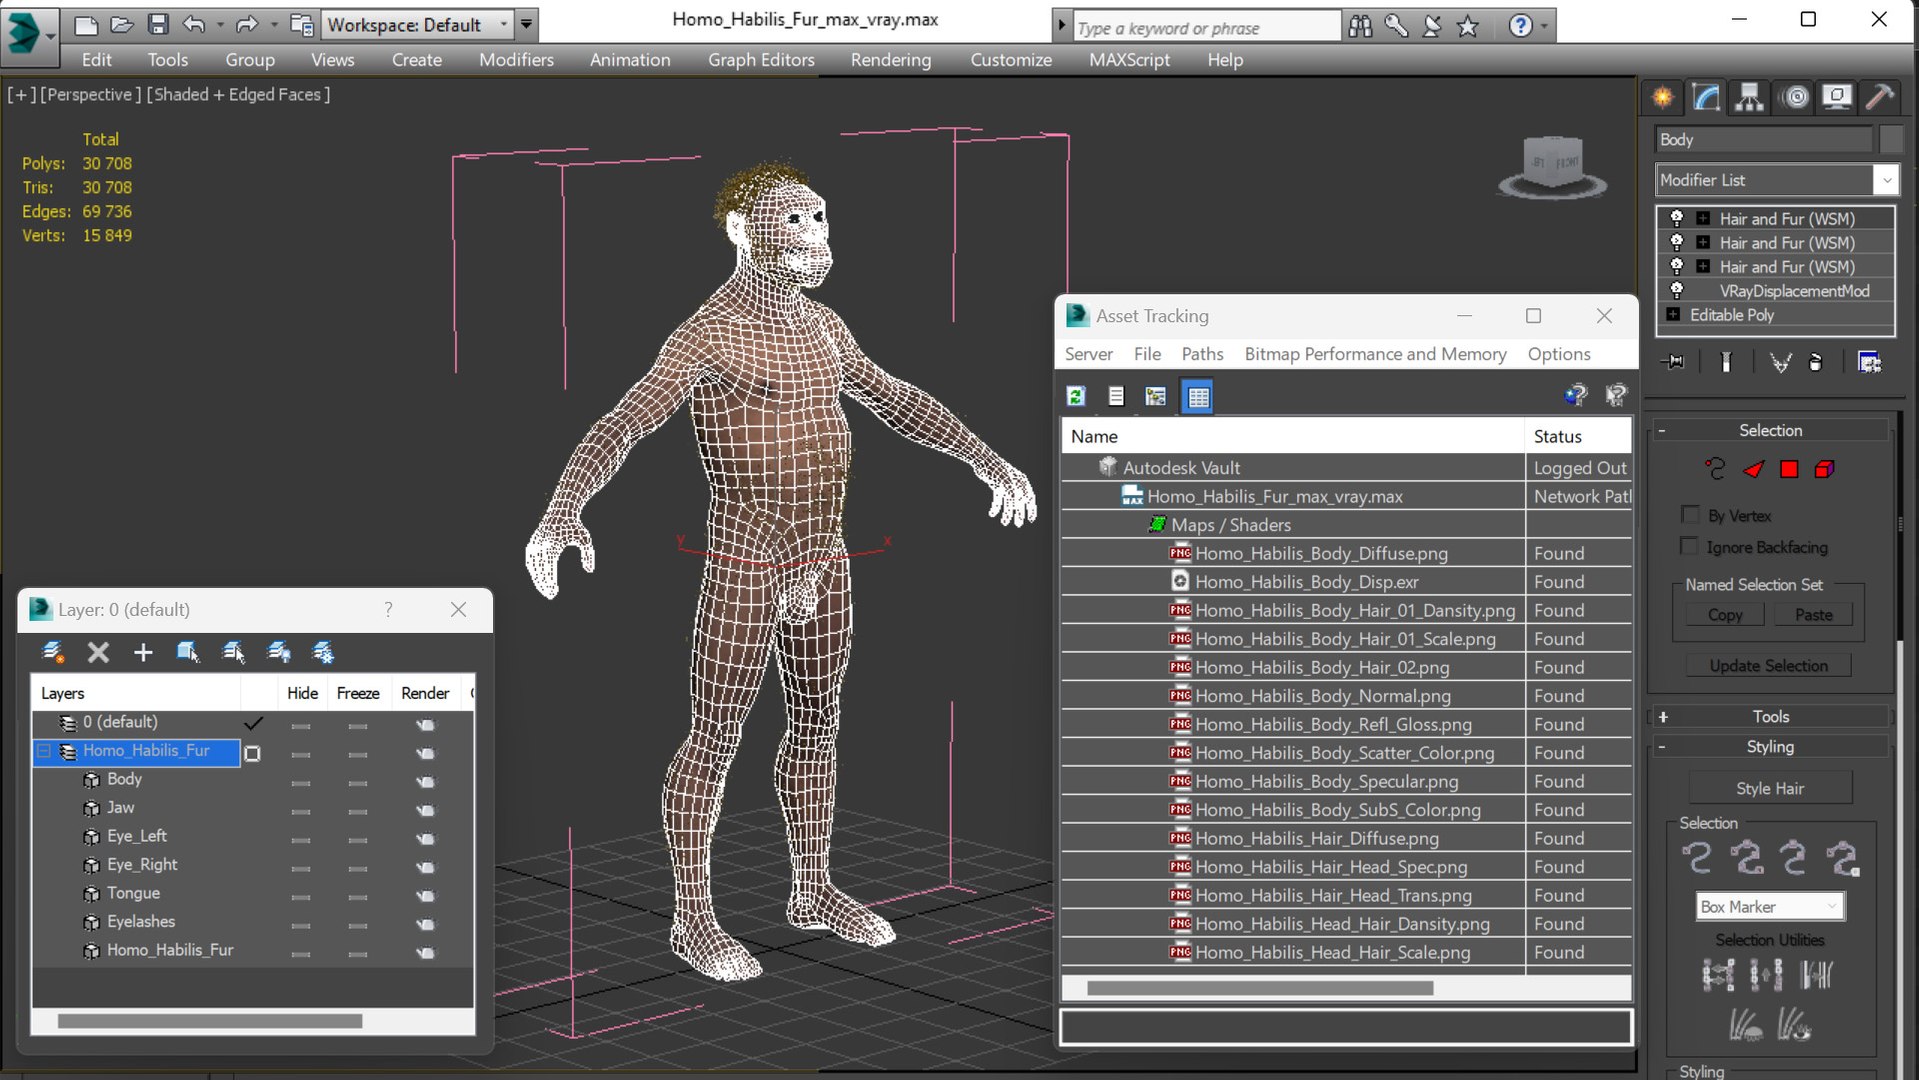Screen dimensions: 1919x1080
Task: Toggle the Homo_Habilis_Fur layer current box
Action: [252, 754]
